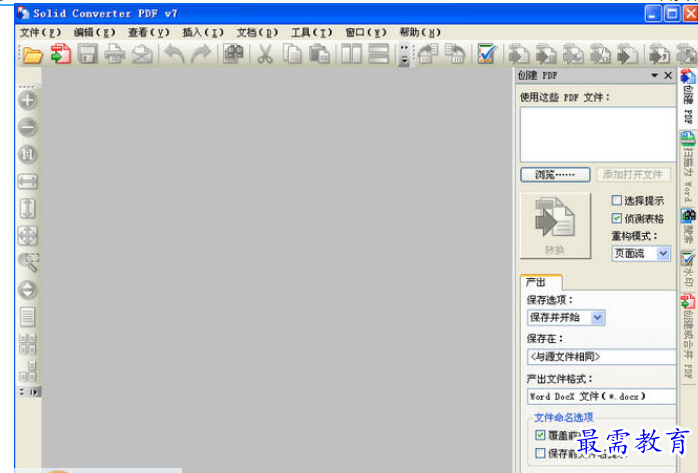Select the 产出 tab
This screenshot has width=698, height=473.
541,282
